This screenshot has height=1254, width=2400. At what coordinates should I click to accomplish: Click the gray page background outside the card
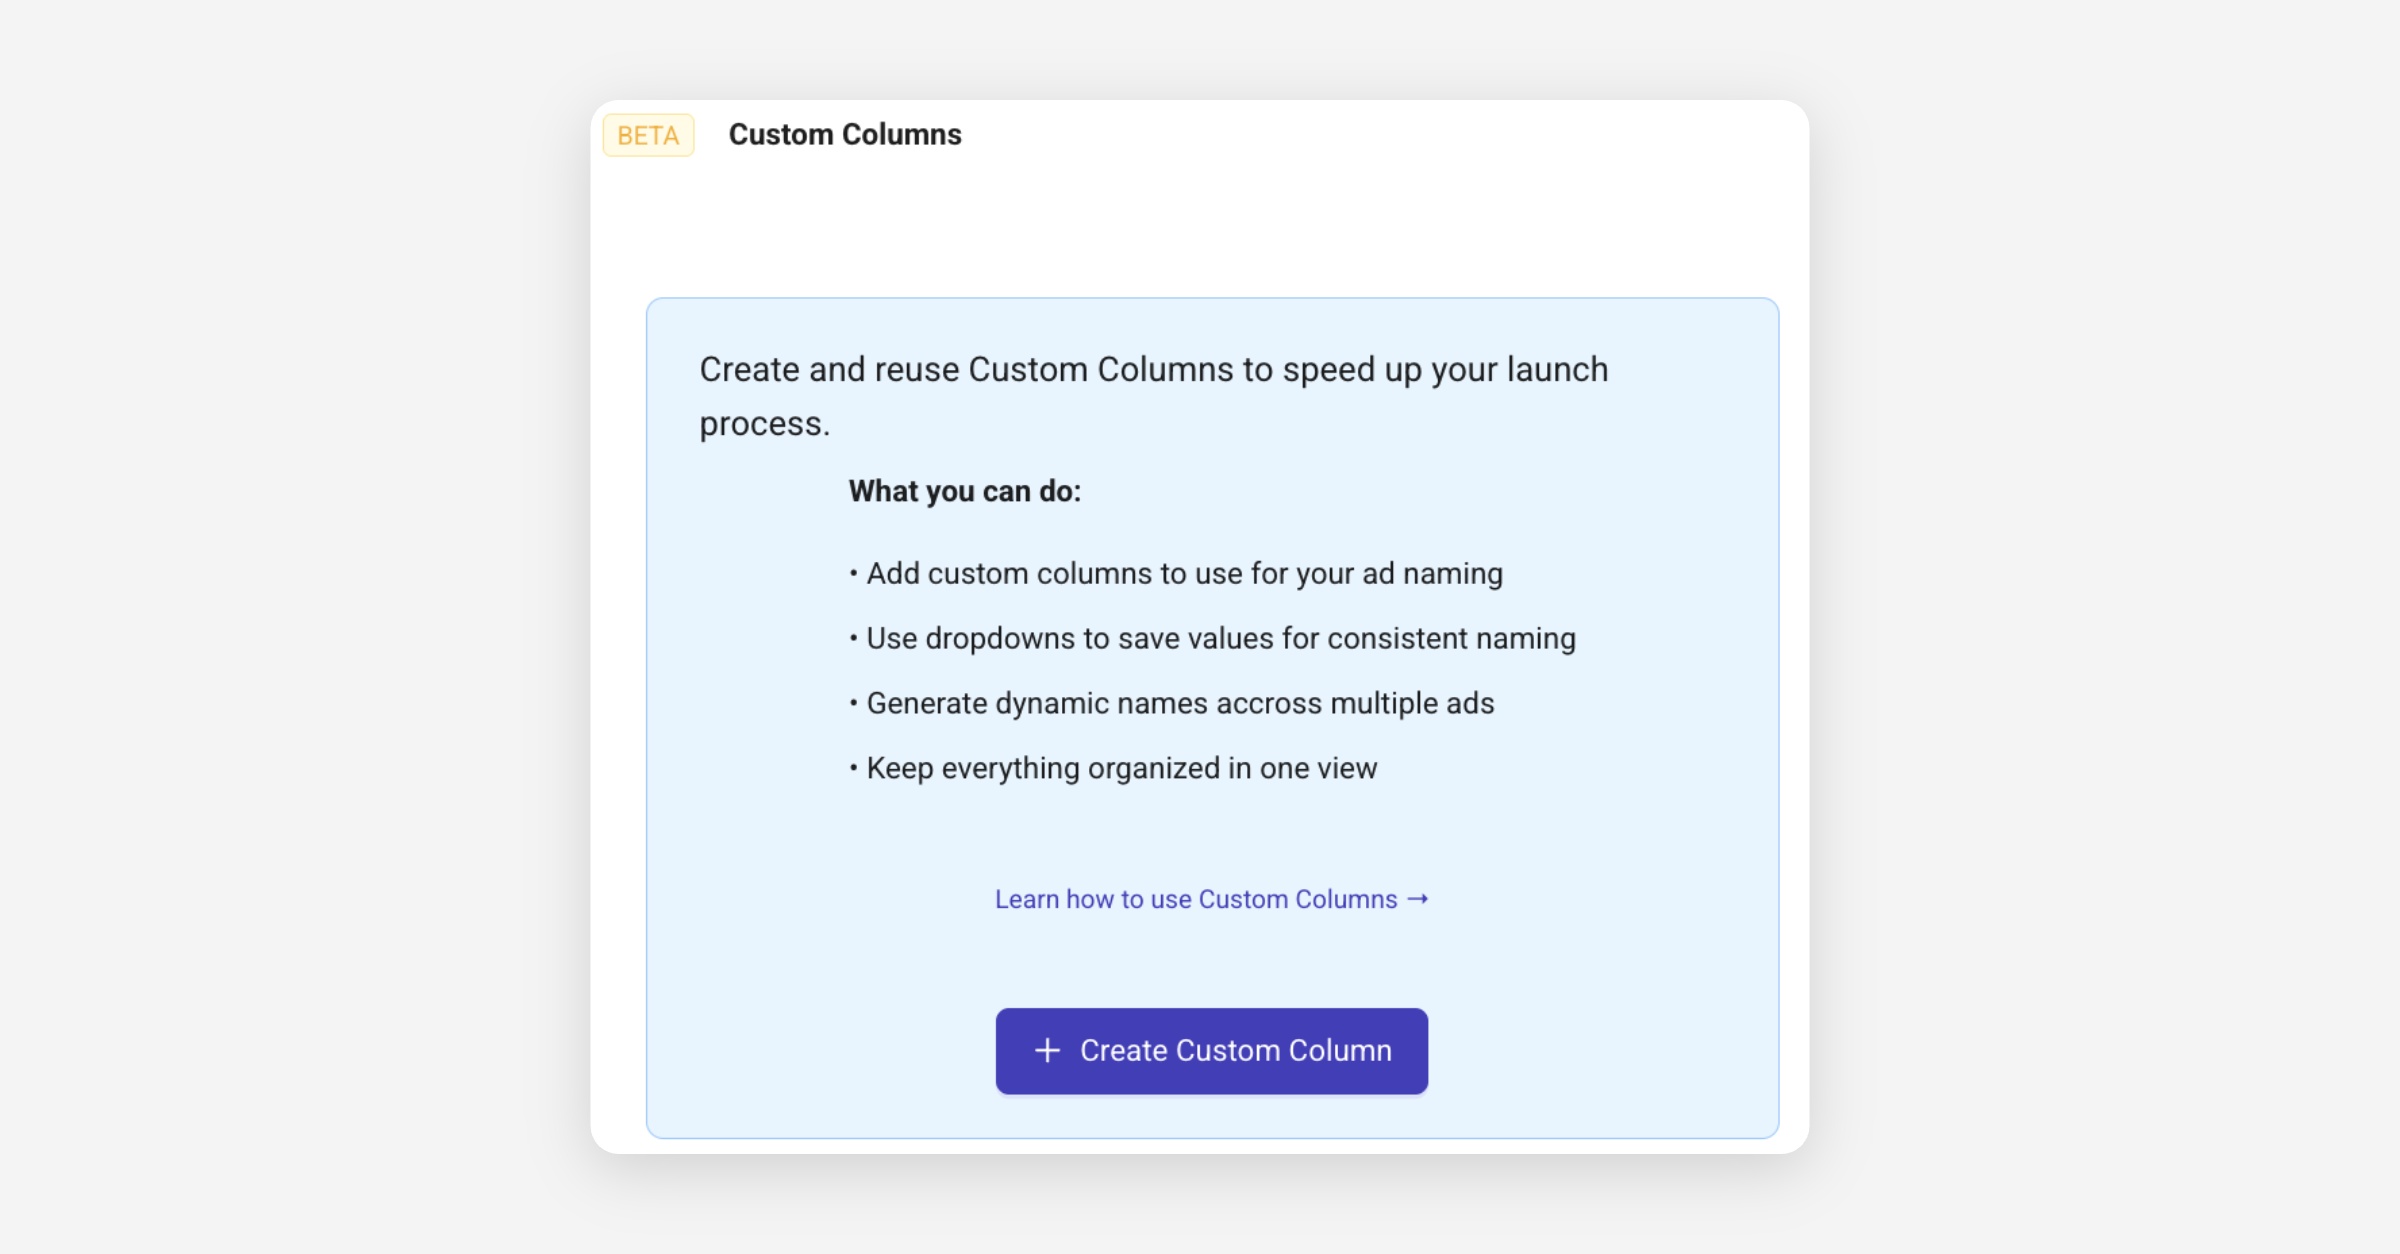tap(300, 600)
